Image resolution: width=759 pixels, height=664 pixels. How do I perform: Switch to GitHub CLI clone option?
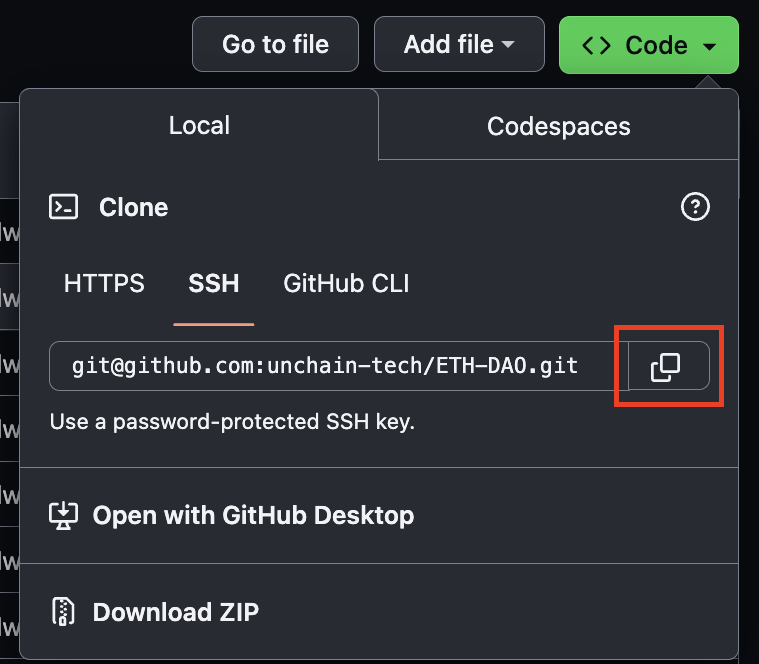346,283
